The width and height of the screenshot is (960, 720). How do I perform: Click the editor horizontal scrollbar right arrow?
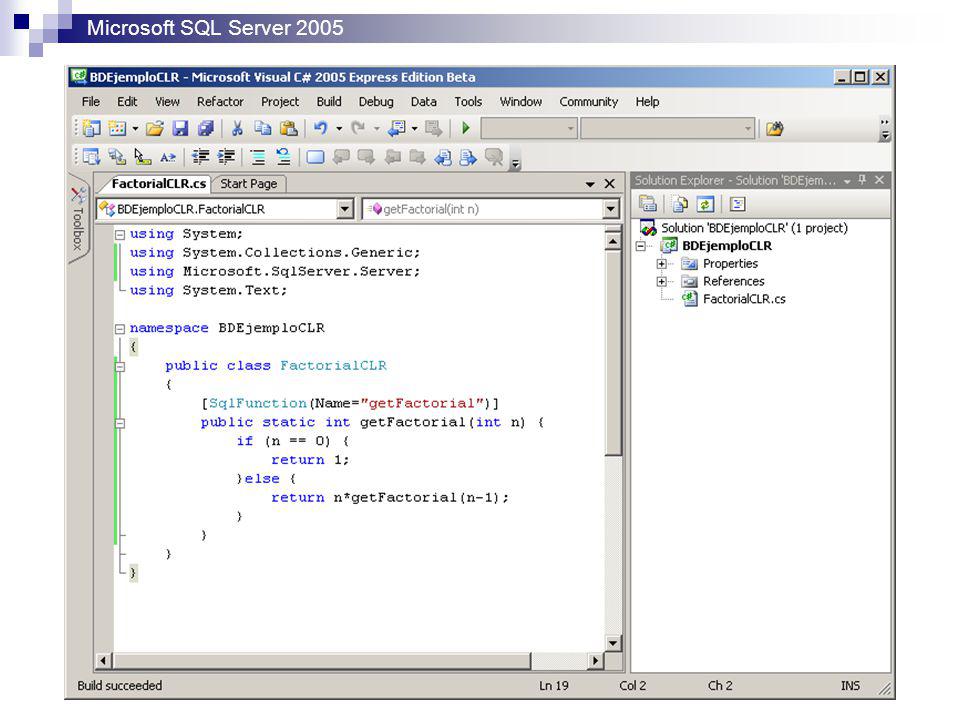[595, 661]
